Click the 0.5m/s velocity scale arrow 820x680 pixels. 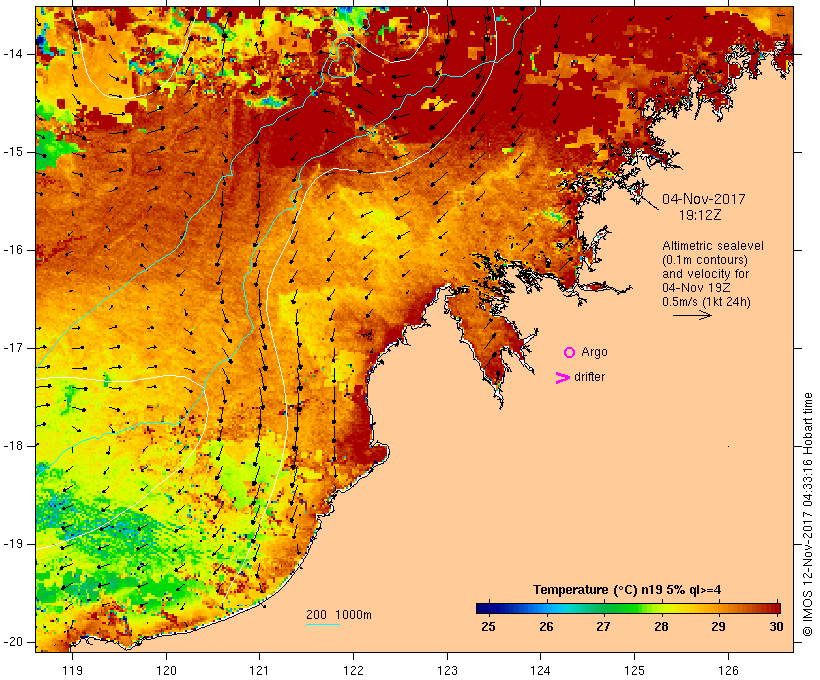(x=692, y=315)
